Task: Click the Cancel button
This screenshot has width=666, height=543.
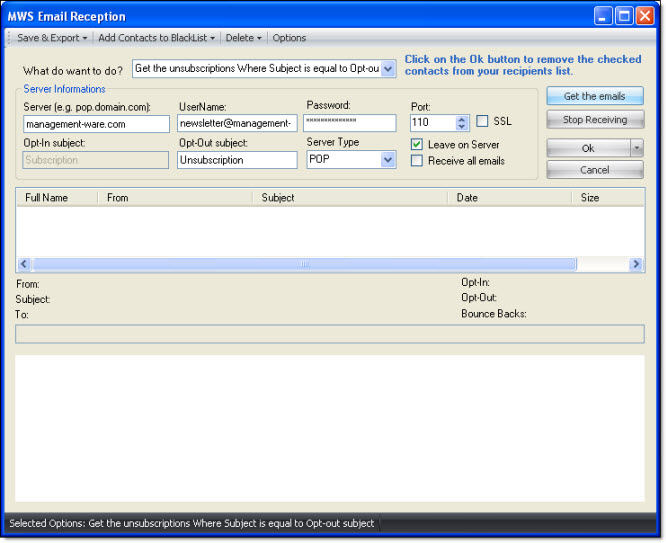Action: [x=595, y=170]
